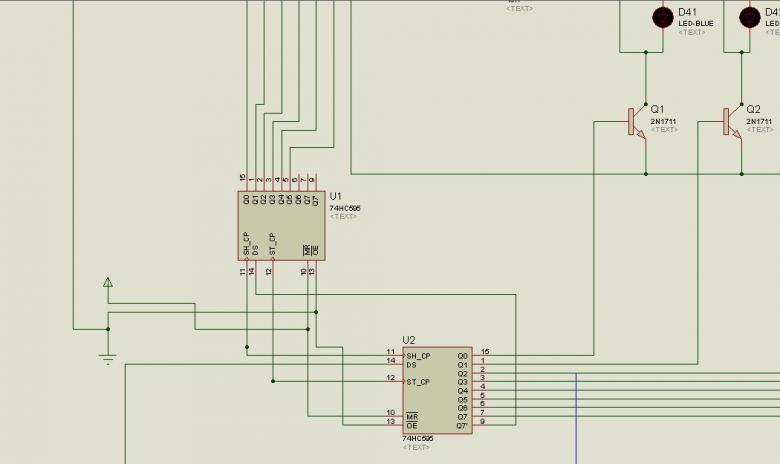Select the U2 74HC595 chip body
The image size is (780, 464).
(437, 390)
